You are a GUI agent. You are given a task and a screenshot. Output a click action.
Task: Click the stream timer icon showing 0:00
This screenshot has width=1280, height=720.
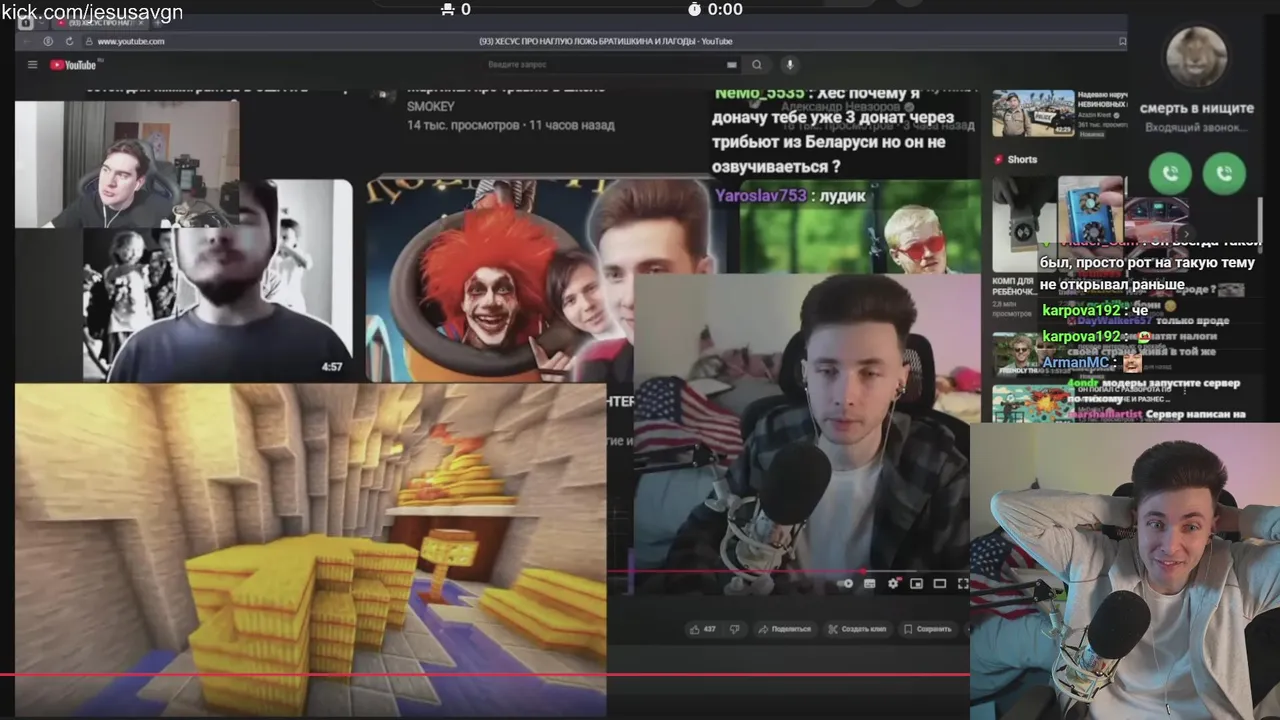pos(695,9)
